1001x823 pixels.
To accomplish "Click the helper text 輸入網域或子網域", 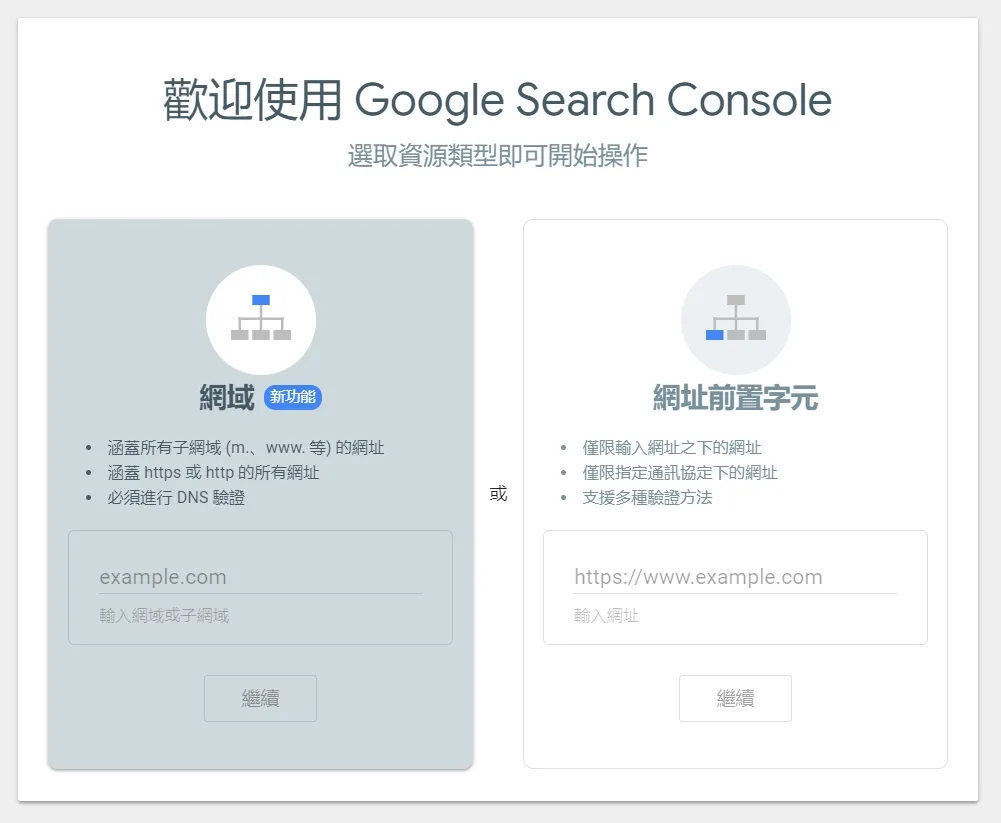I will tap(164, 615).
